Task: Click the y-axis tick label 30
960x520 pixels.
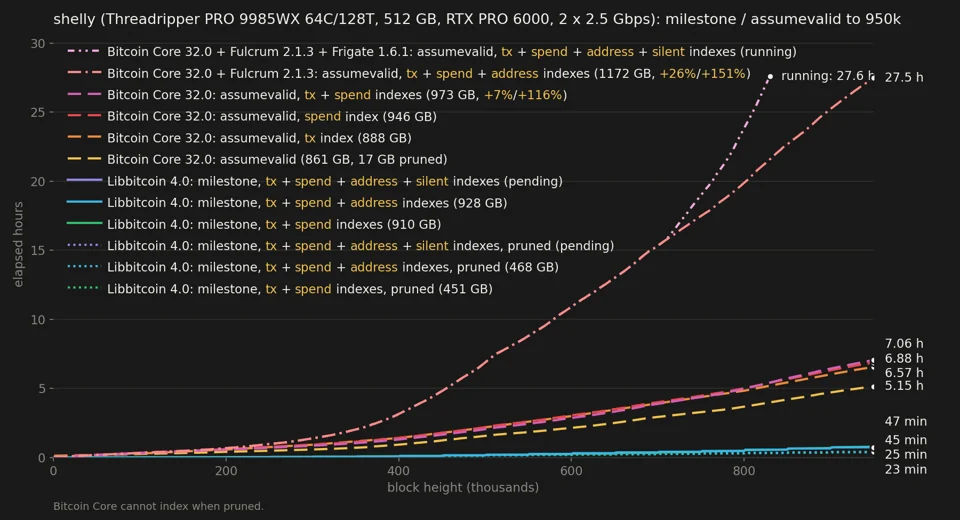Action: 38,43
